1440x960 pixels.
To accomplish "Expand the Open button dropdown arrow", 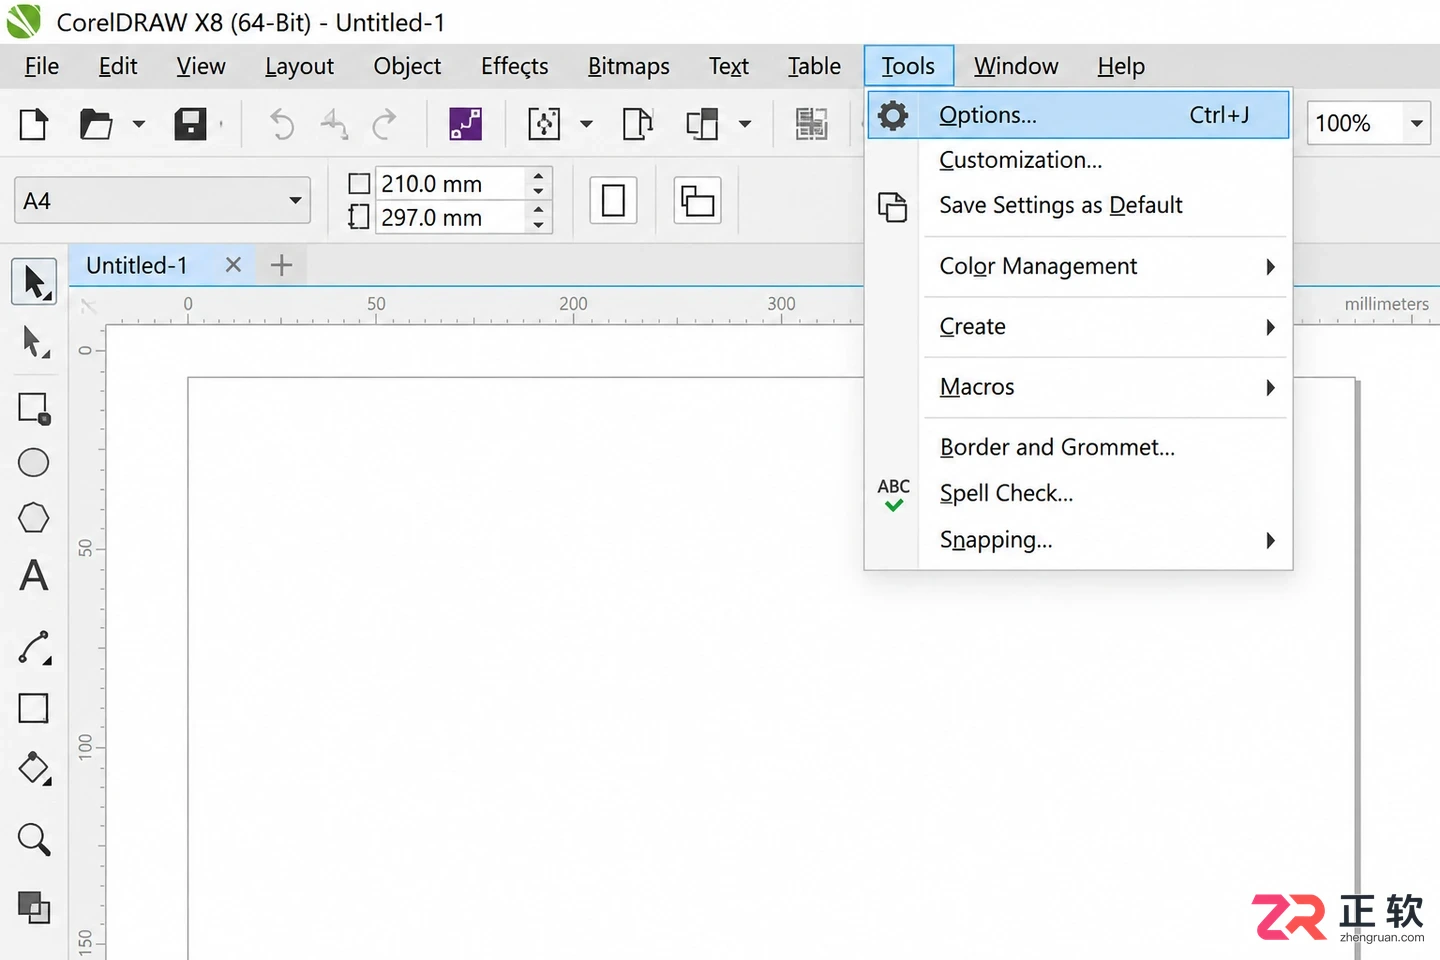I will (139, 124).
